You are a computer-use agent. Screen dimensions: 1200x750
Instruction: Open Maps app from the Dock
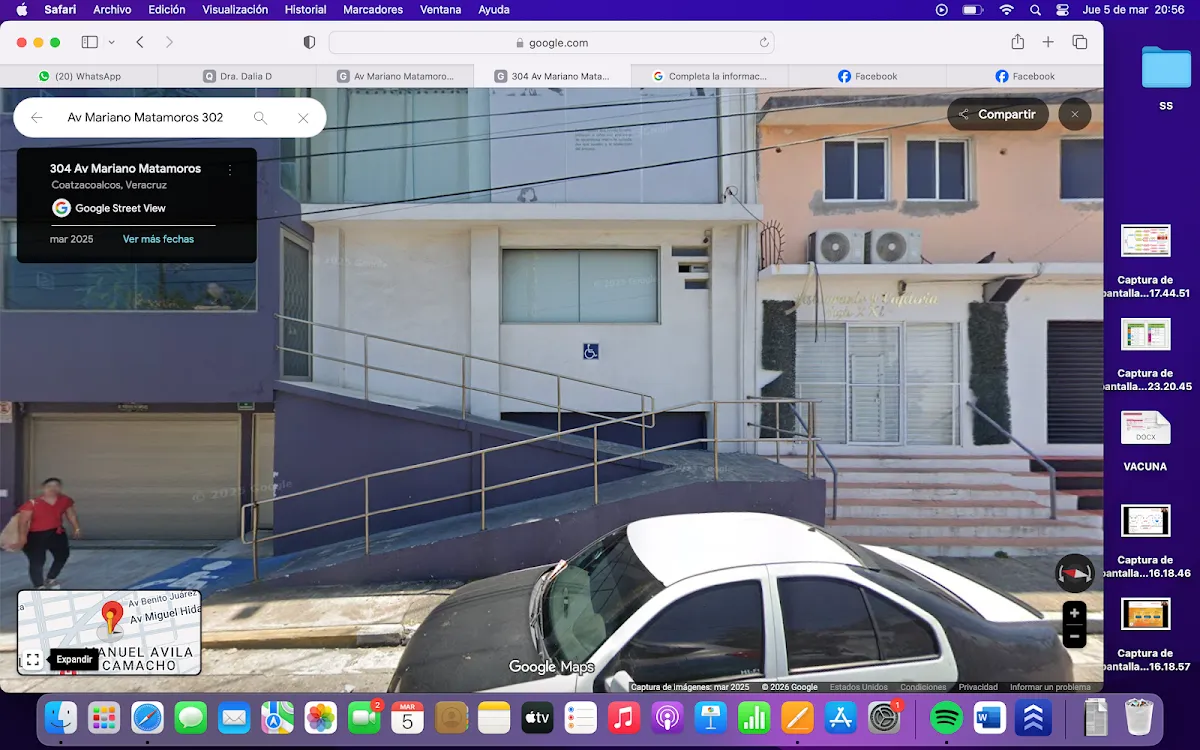(x=277, y=717)
